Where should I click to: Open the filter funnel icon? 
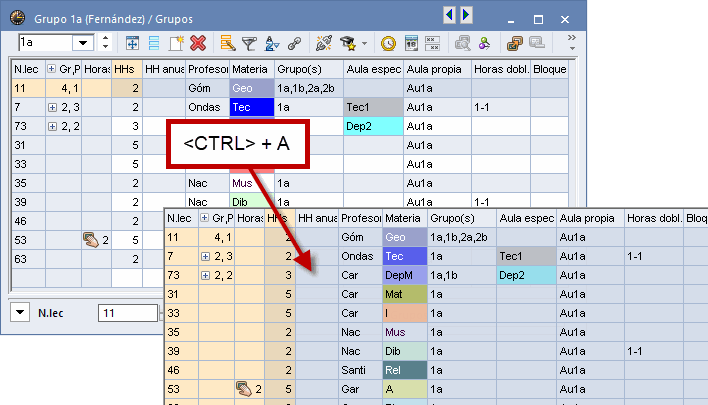coord(249,43)
